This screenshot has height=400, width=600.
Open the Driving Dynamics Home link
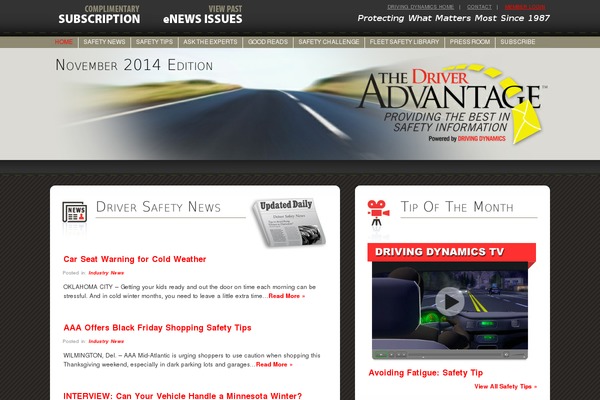[421, 7]
